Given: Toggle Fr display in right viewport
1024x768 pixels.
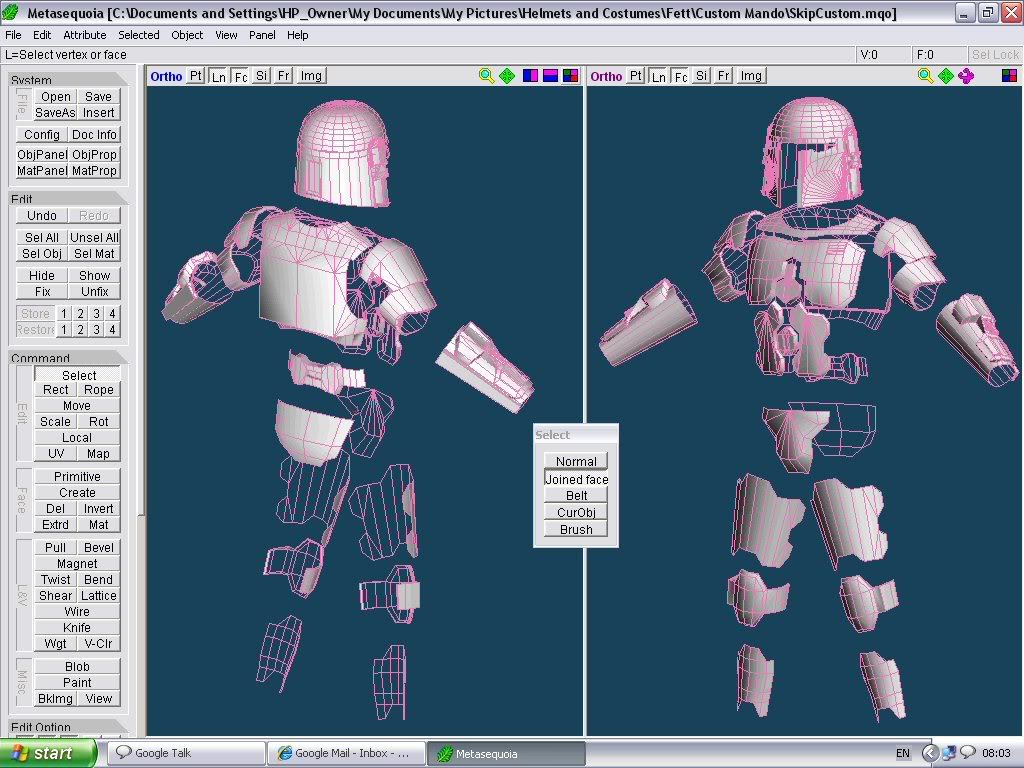Looking at the screenshot, I should pos(724,76).
